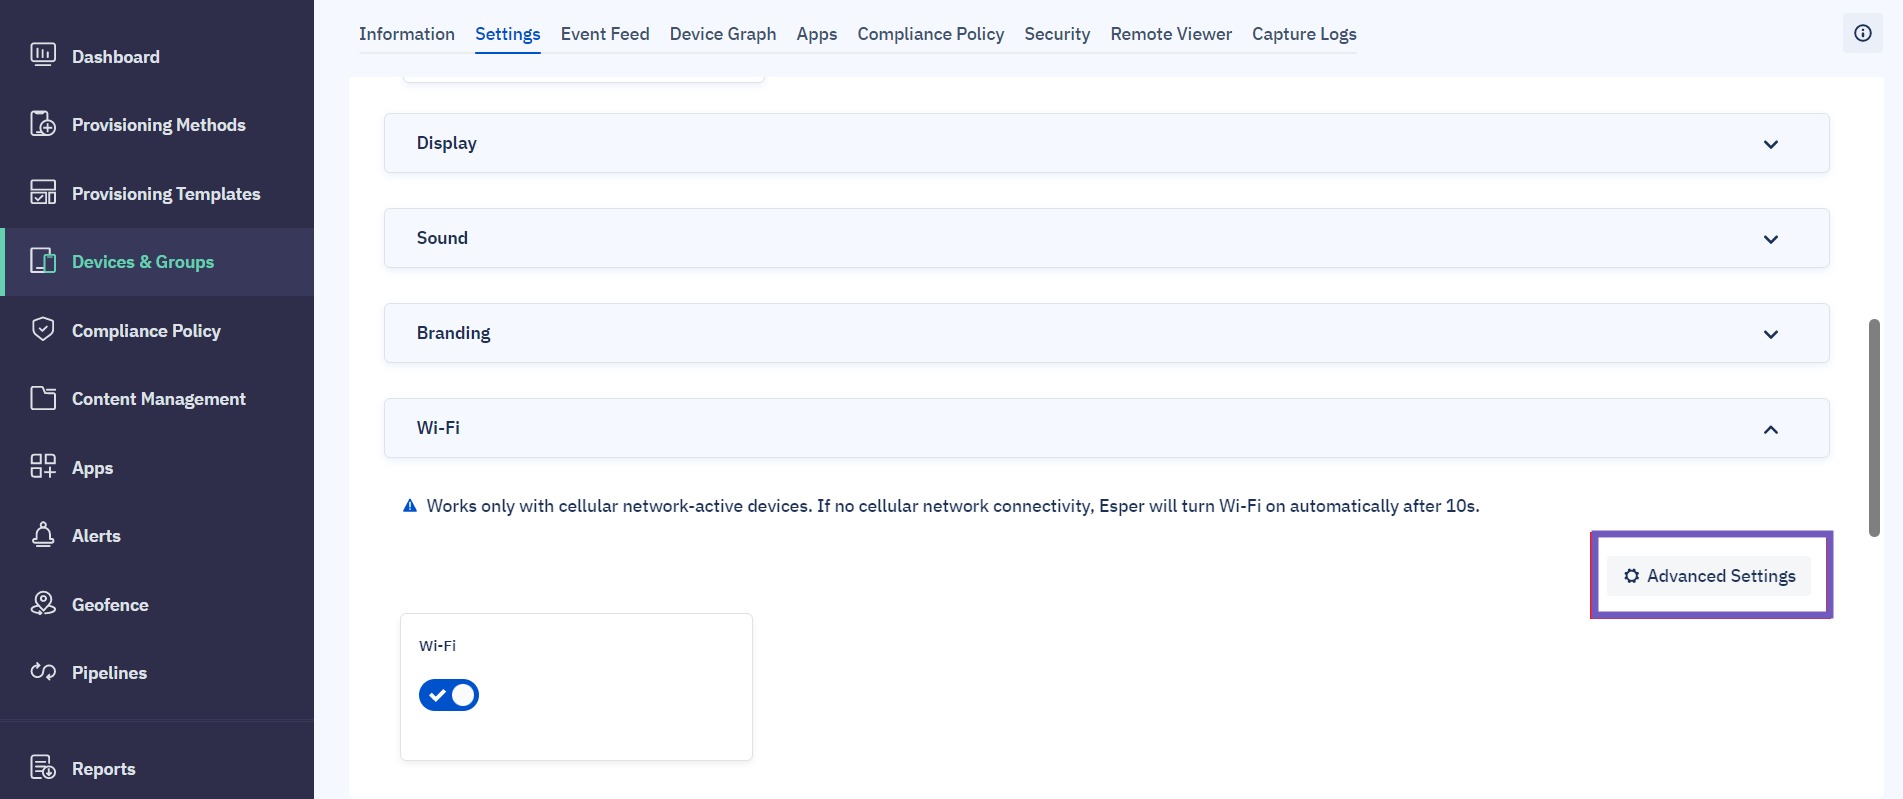Click the Content Management folder icon
This screenshot has width=1903, height=799.
43,398
